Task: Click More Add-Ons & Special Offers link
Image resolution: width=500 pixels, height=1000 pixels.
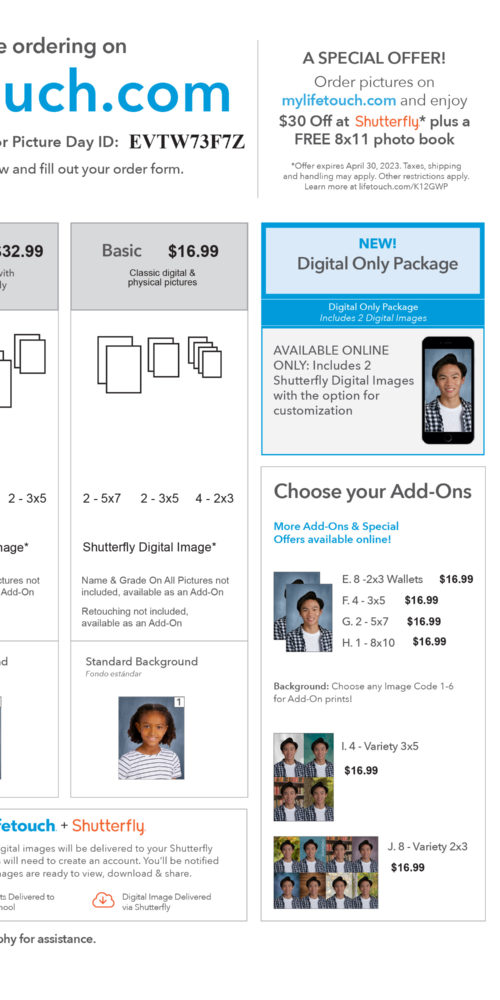Action: [x=336, y=533]
